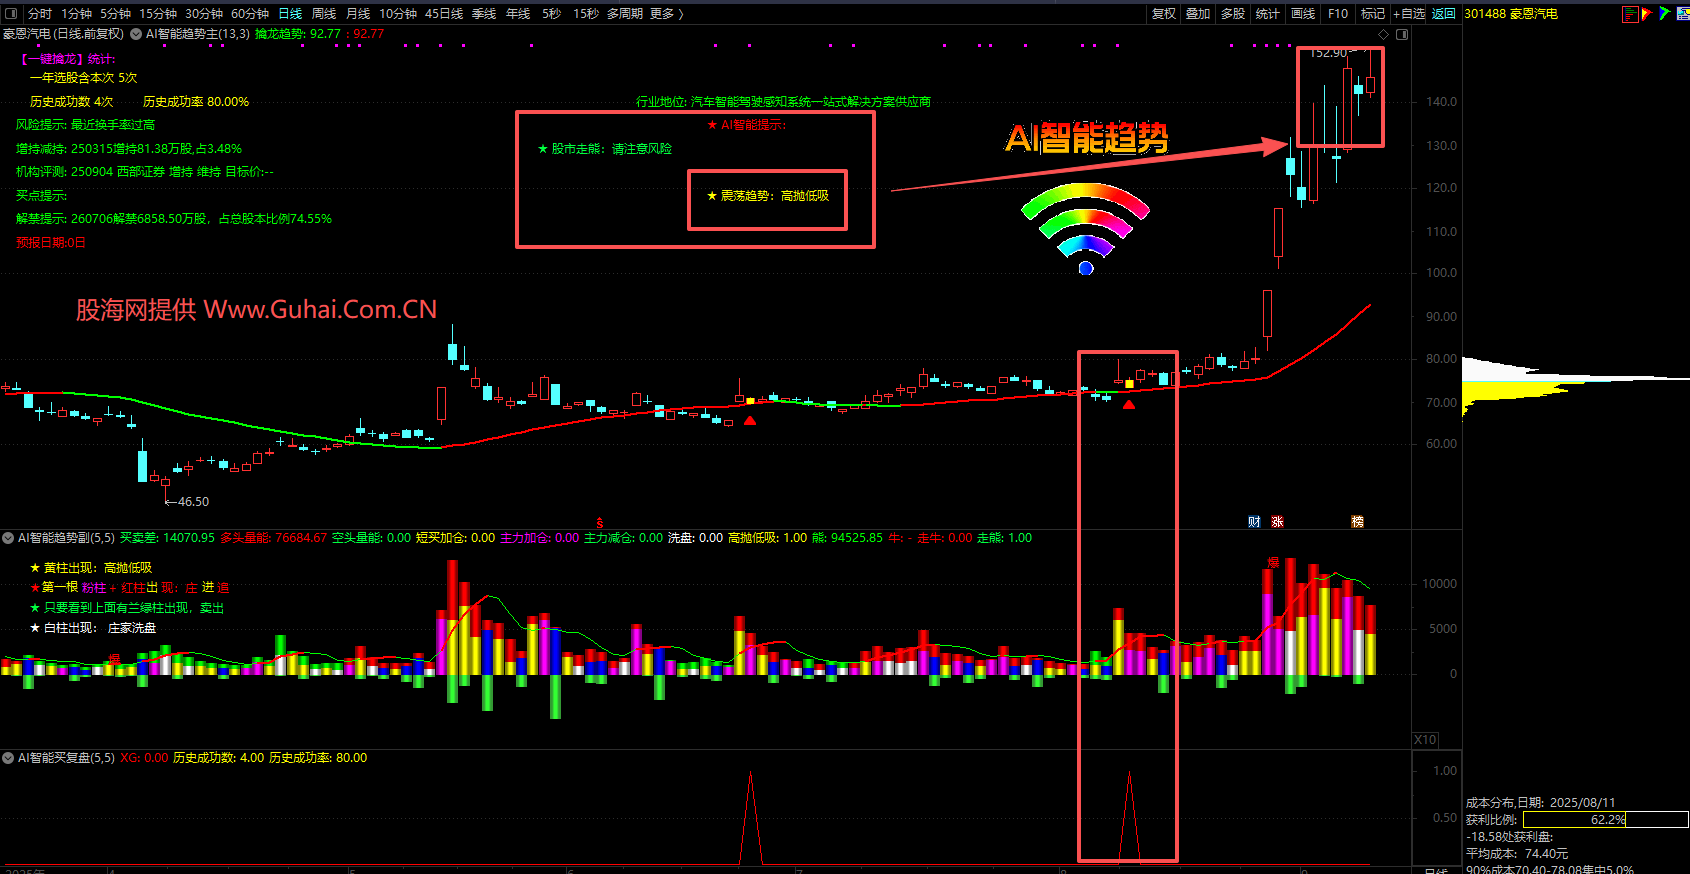This screenshot has width=1690, height=874.
Task: Click the 股市走能: 请注意风险 label
Action: coord(605,149)
